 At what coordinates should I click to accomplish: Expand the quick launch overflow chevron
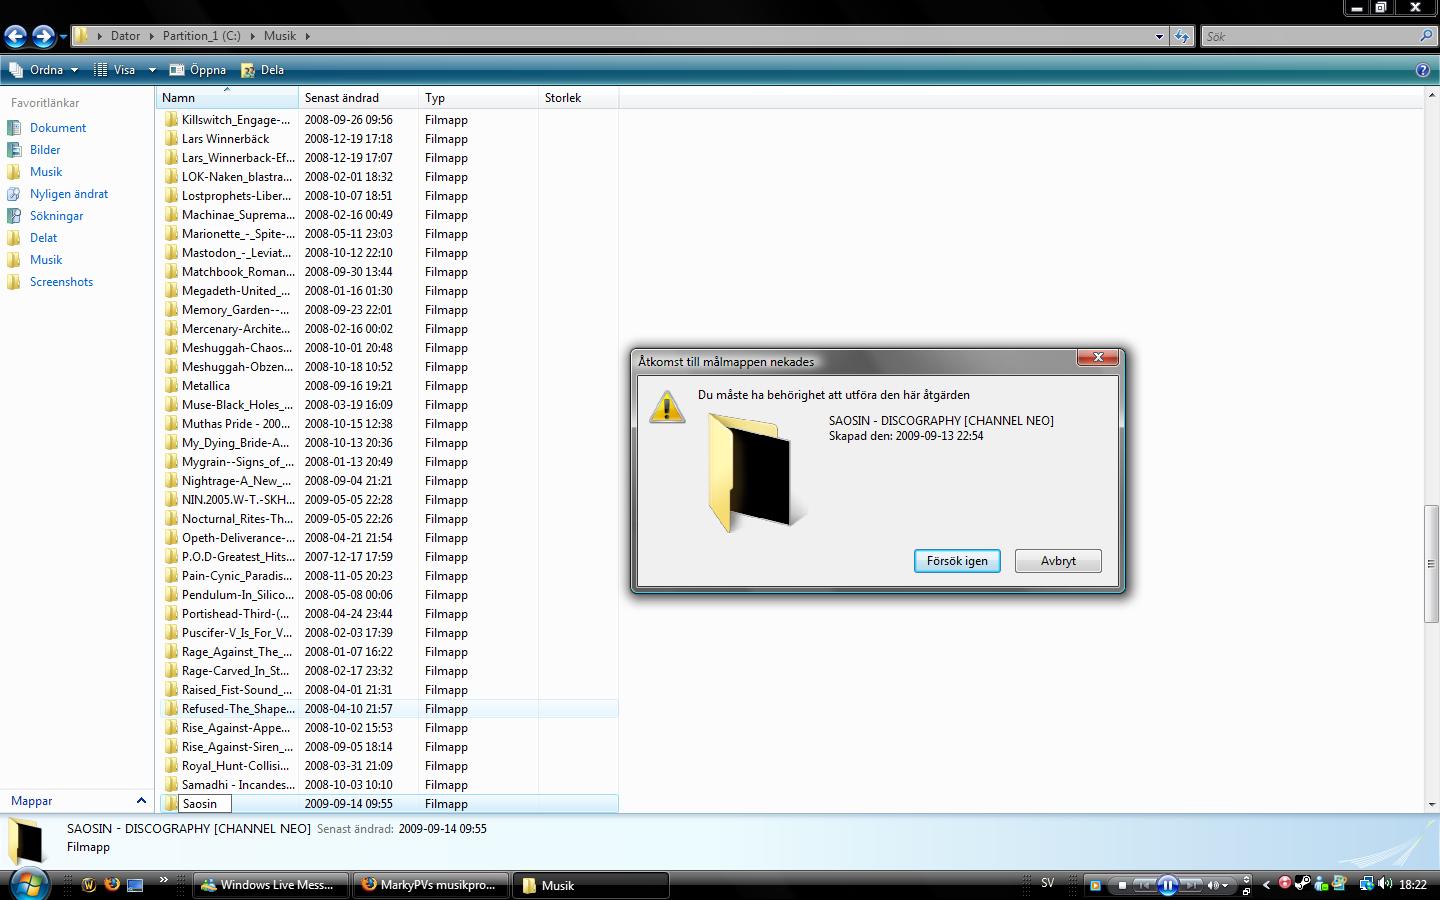[164, 881]
